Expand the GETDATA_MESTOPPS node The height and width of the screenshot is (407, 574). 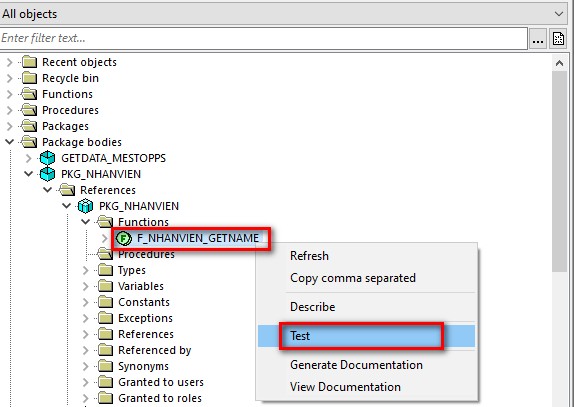click(x=29, y=158)
